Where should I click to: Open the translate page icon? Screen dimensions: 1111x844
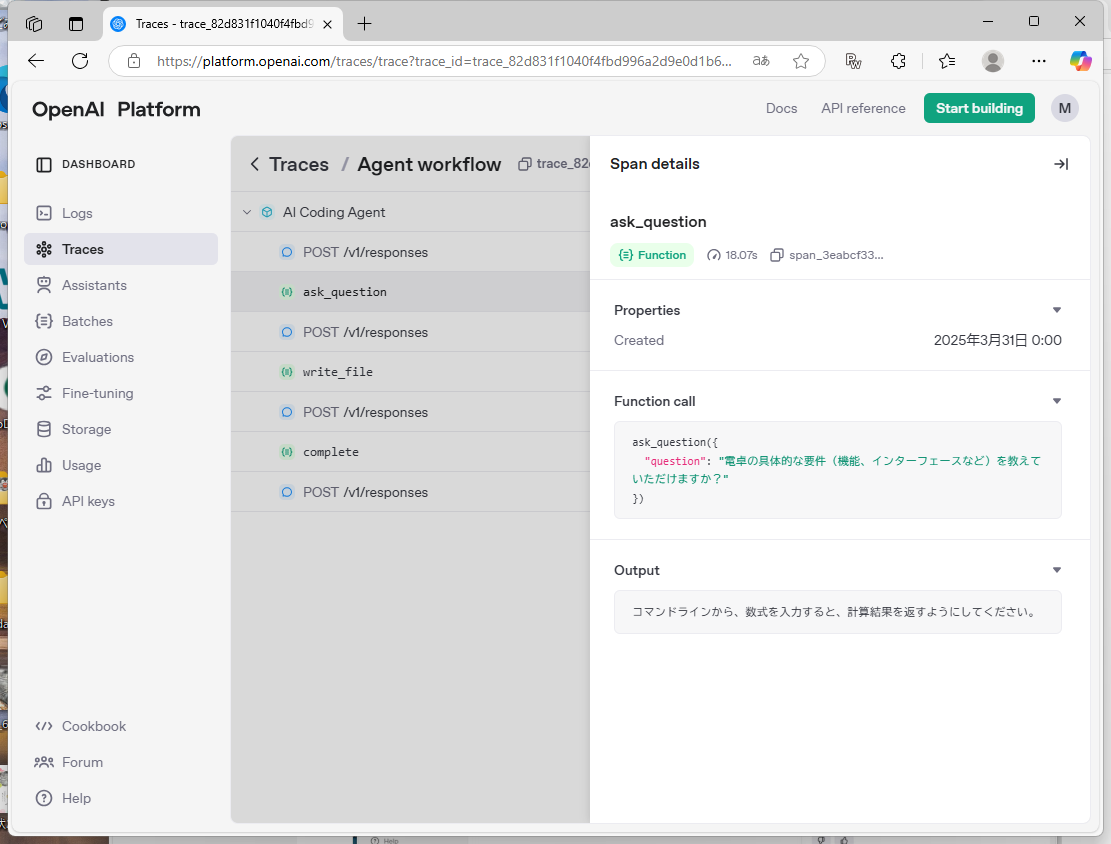coord(761,61)
